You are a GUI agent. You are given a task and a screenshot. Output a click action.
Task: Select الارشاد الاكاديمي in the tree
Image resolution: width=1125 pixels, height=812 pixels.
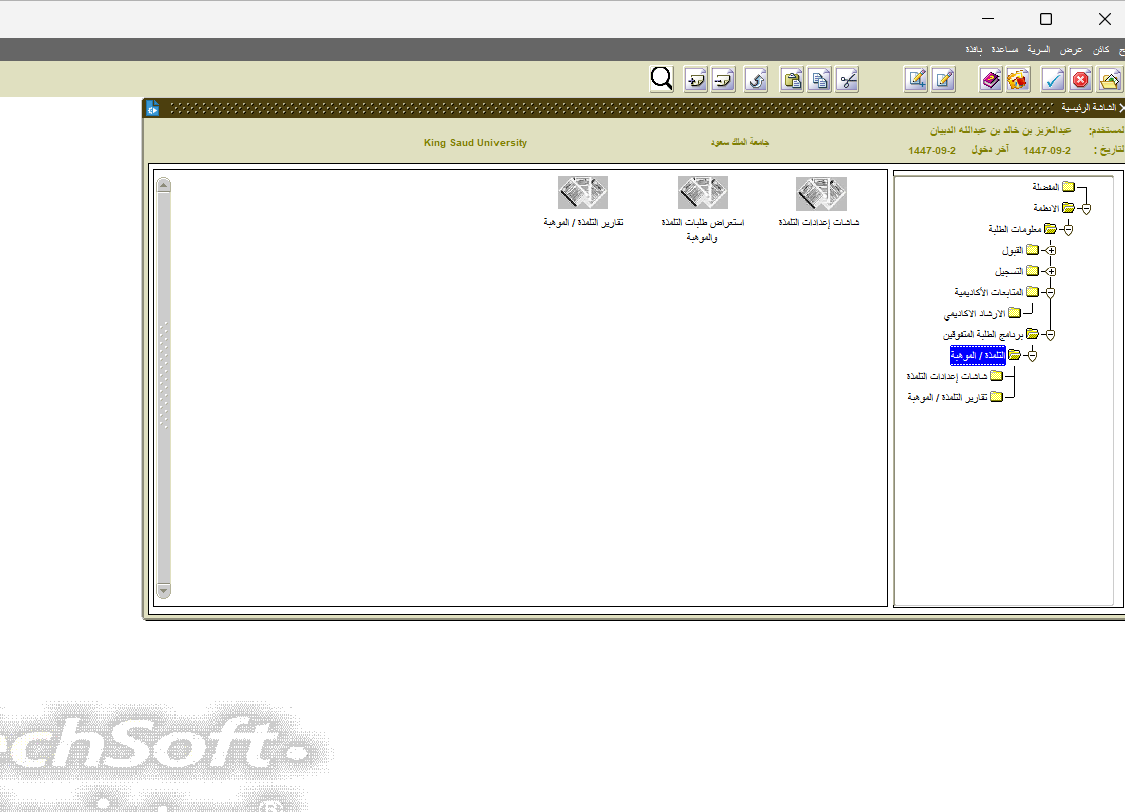click(x=974, y=314)
